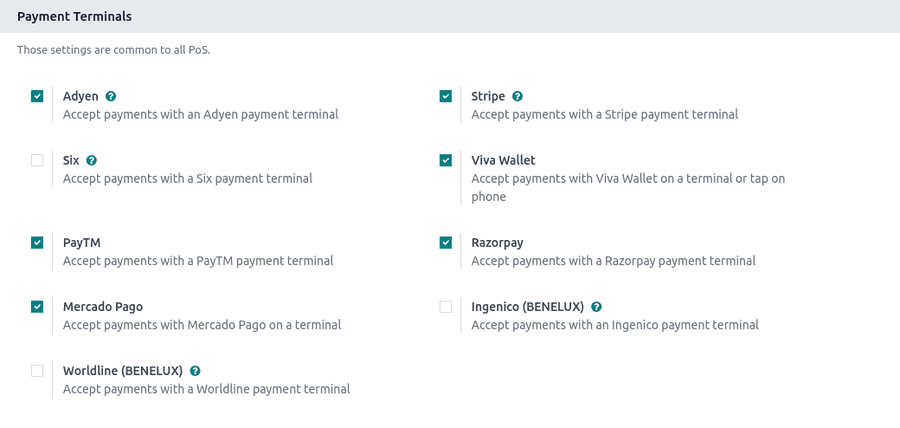Tick the Worldline (BENELUX) checkbox

click(x=37, y=370)
